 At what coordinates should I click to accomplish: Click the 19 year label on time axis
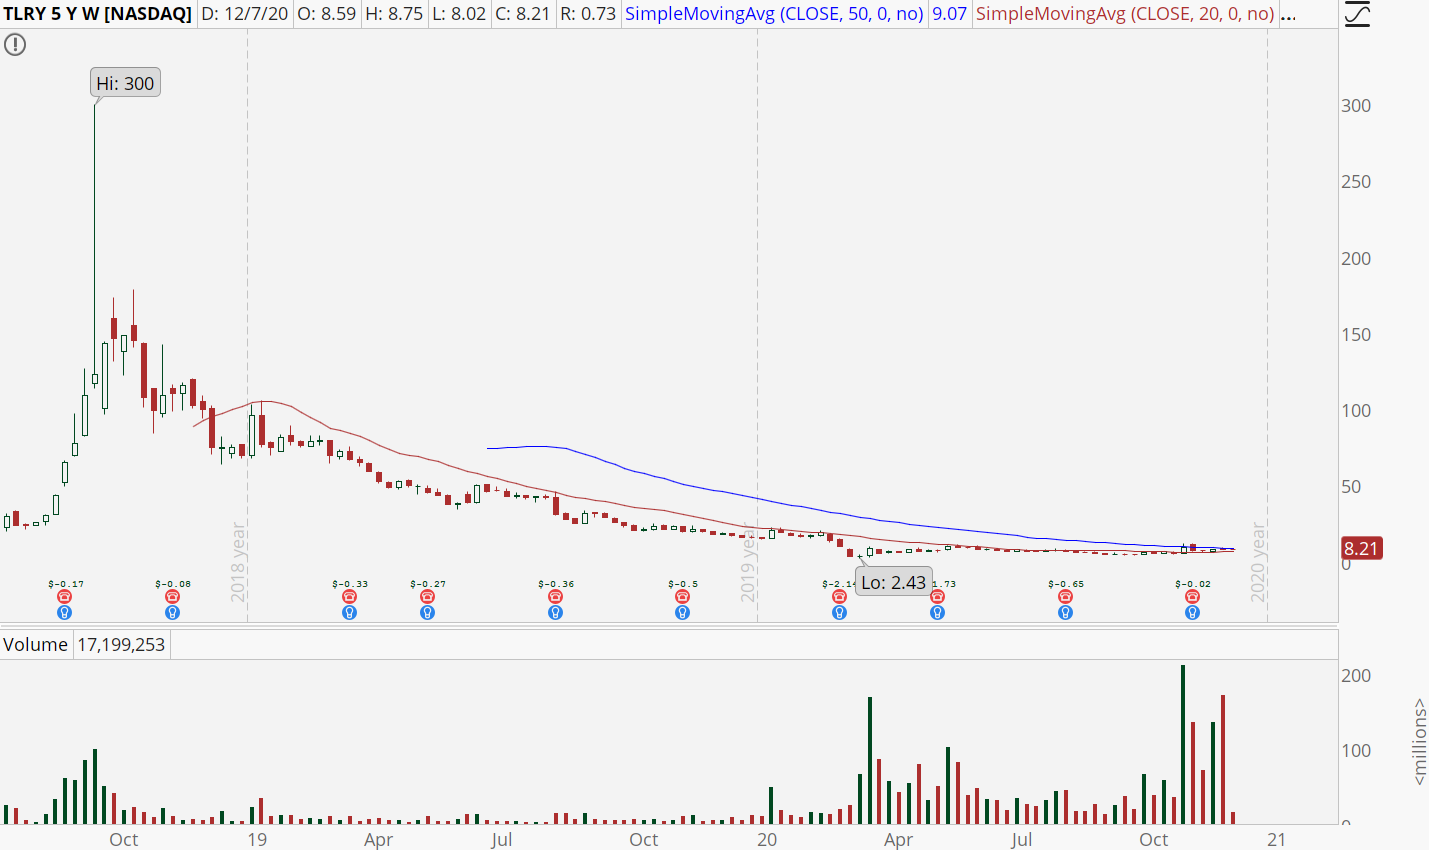click(x=257, y=839)
